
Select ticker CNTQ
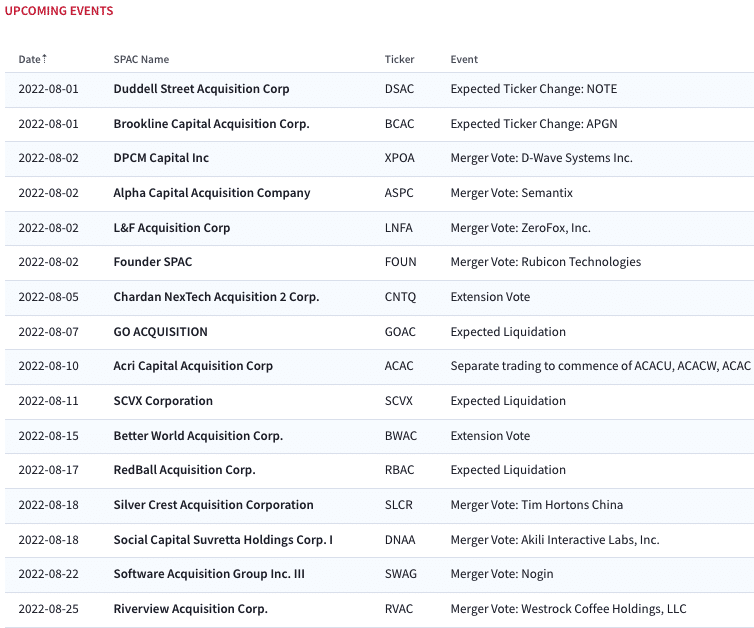tap(400, 297)
